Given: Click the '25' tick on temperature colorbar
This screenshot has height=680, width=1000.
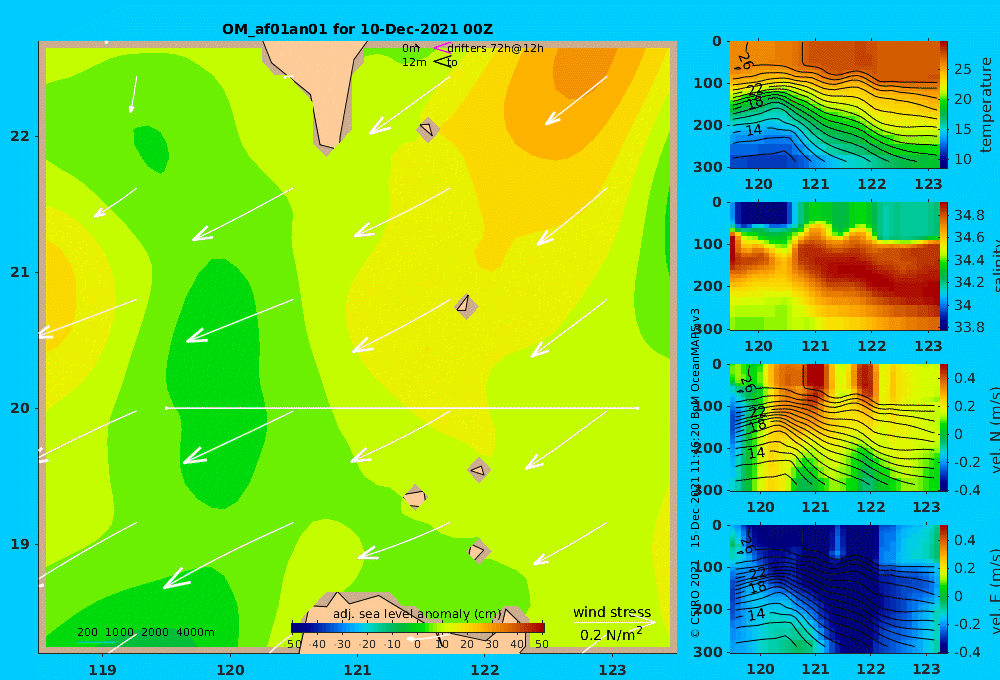Looking at the screenshot, I should pyautogui.click(x=962, y=69).
